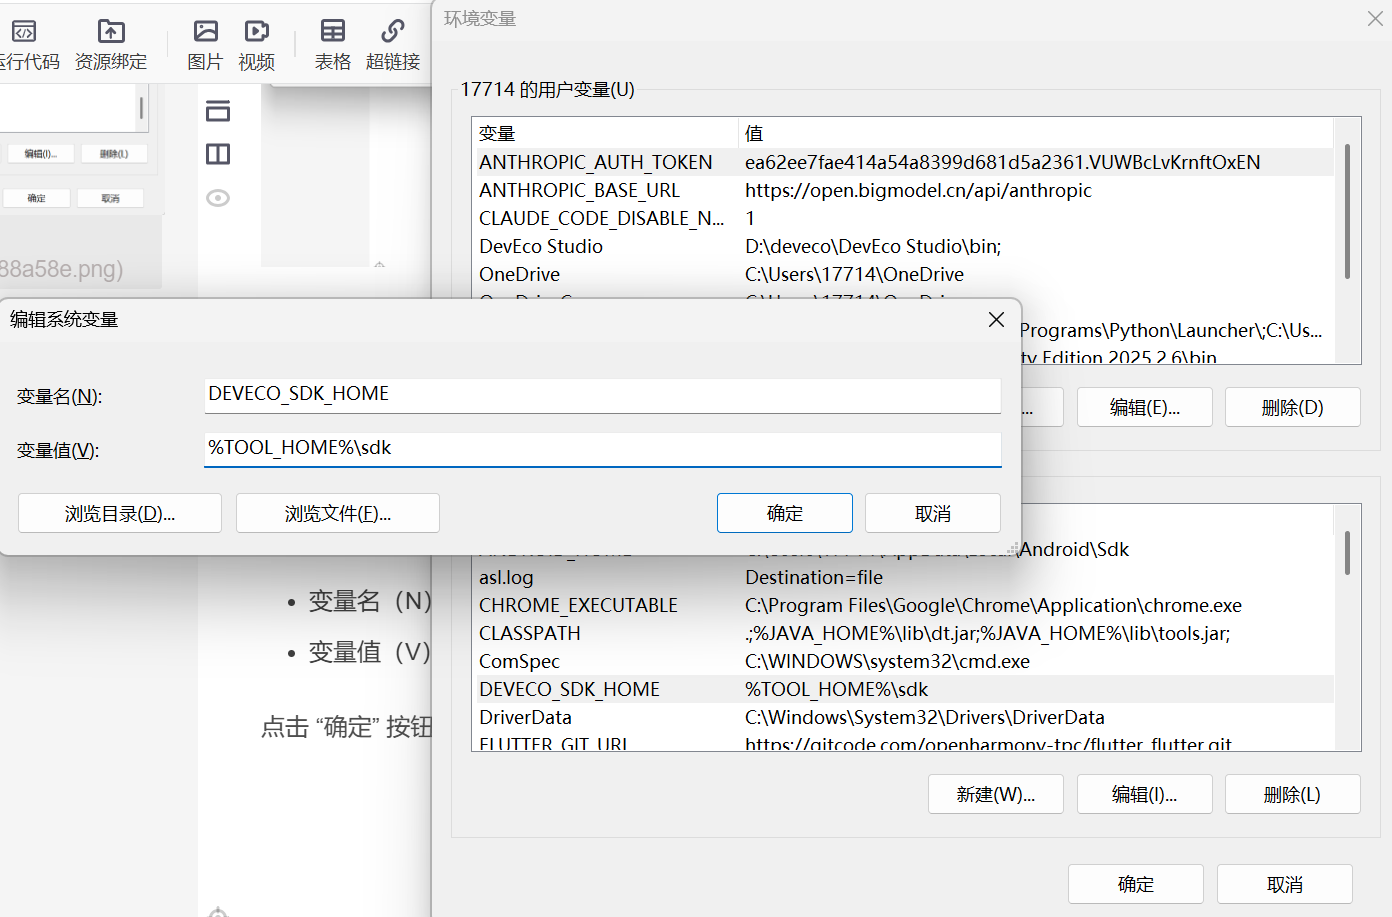Click the https://open.bigmodel.cn/api/anthropic value
The image size is (1392, 917).
[918, 190]
